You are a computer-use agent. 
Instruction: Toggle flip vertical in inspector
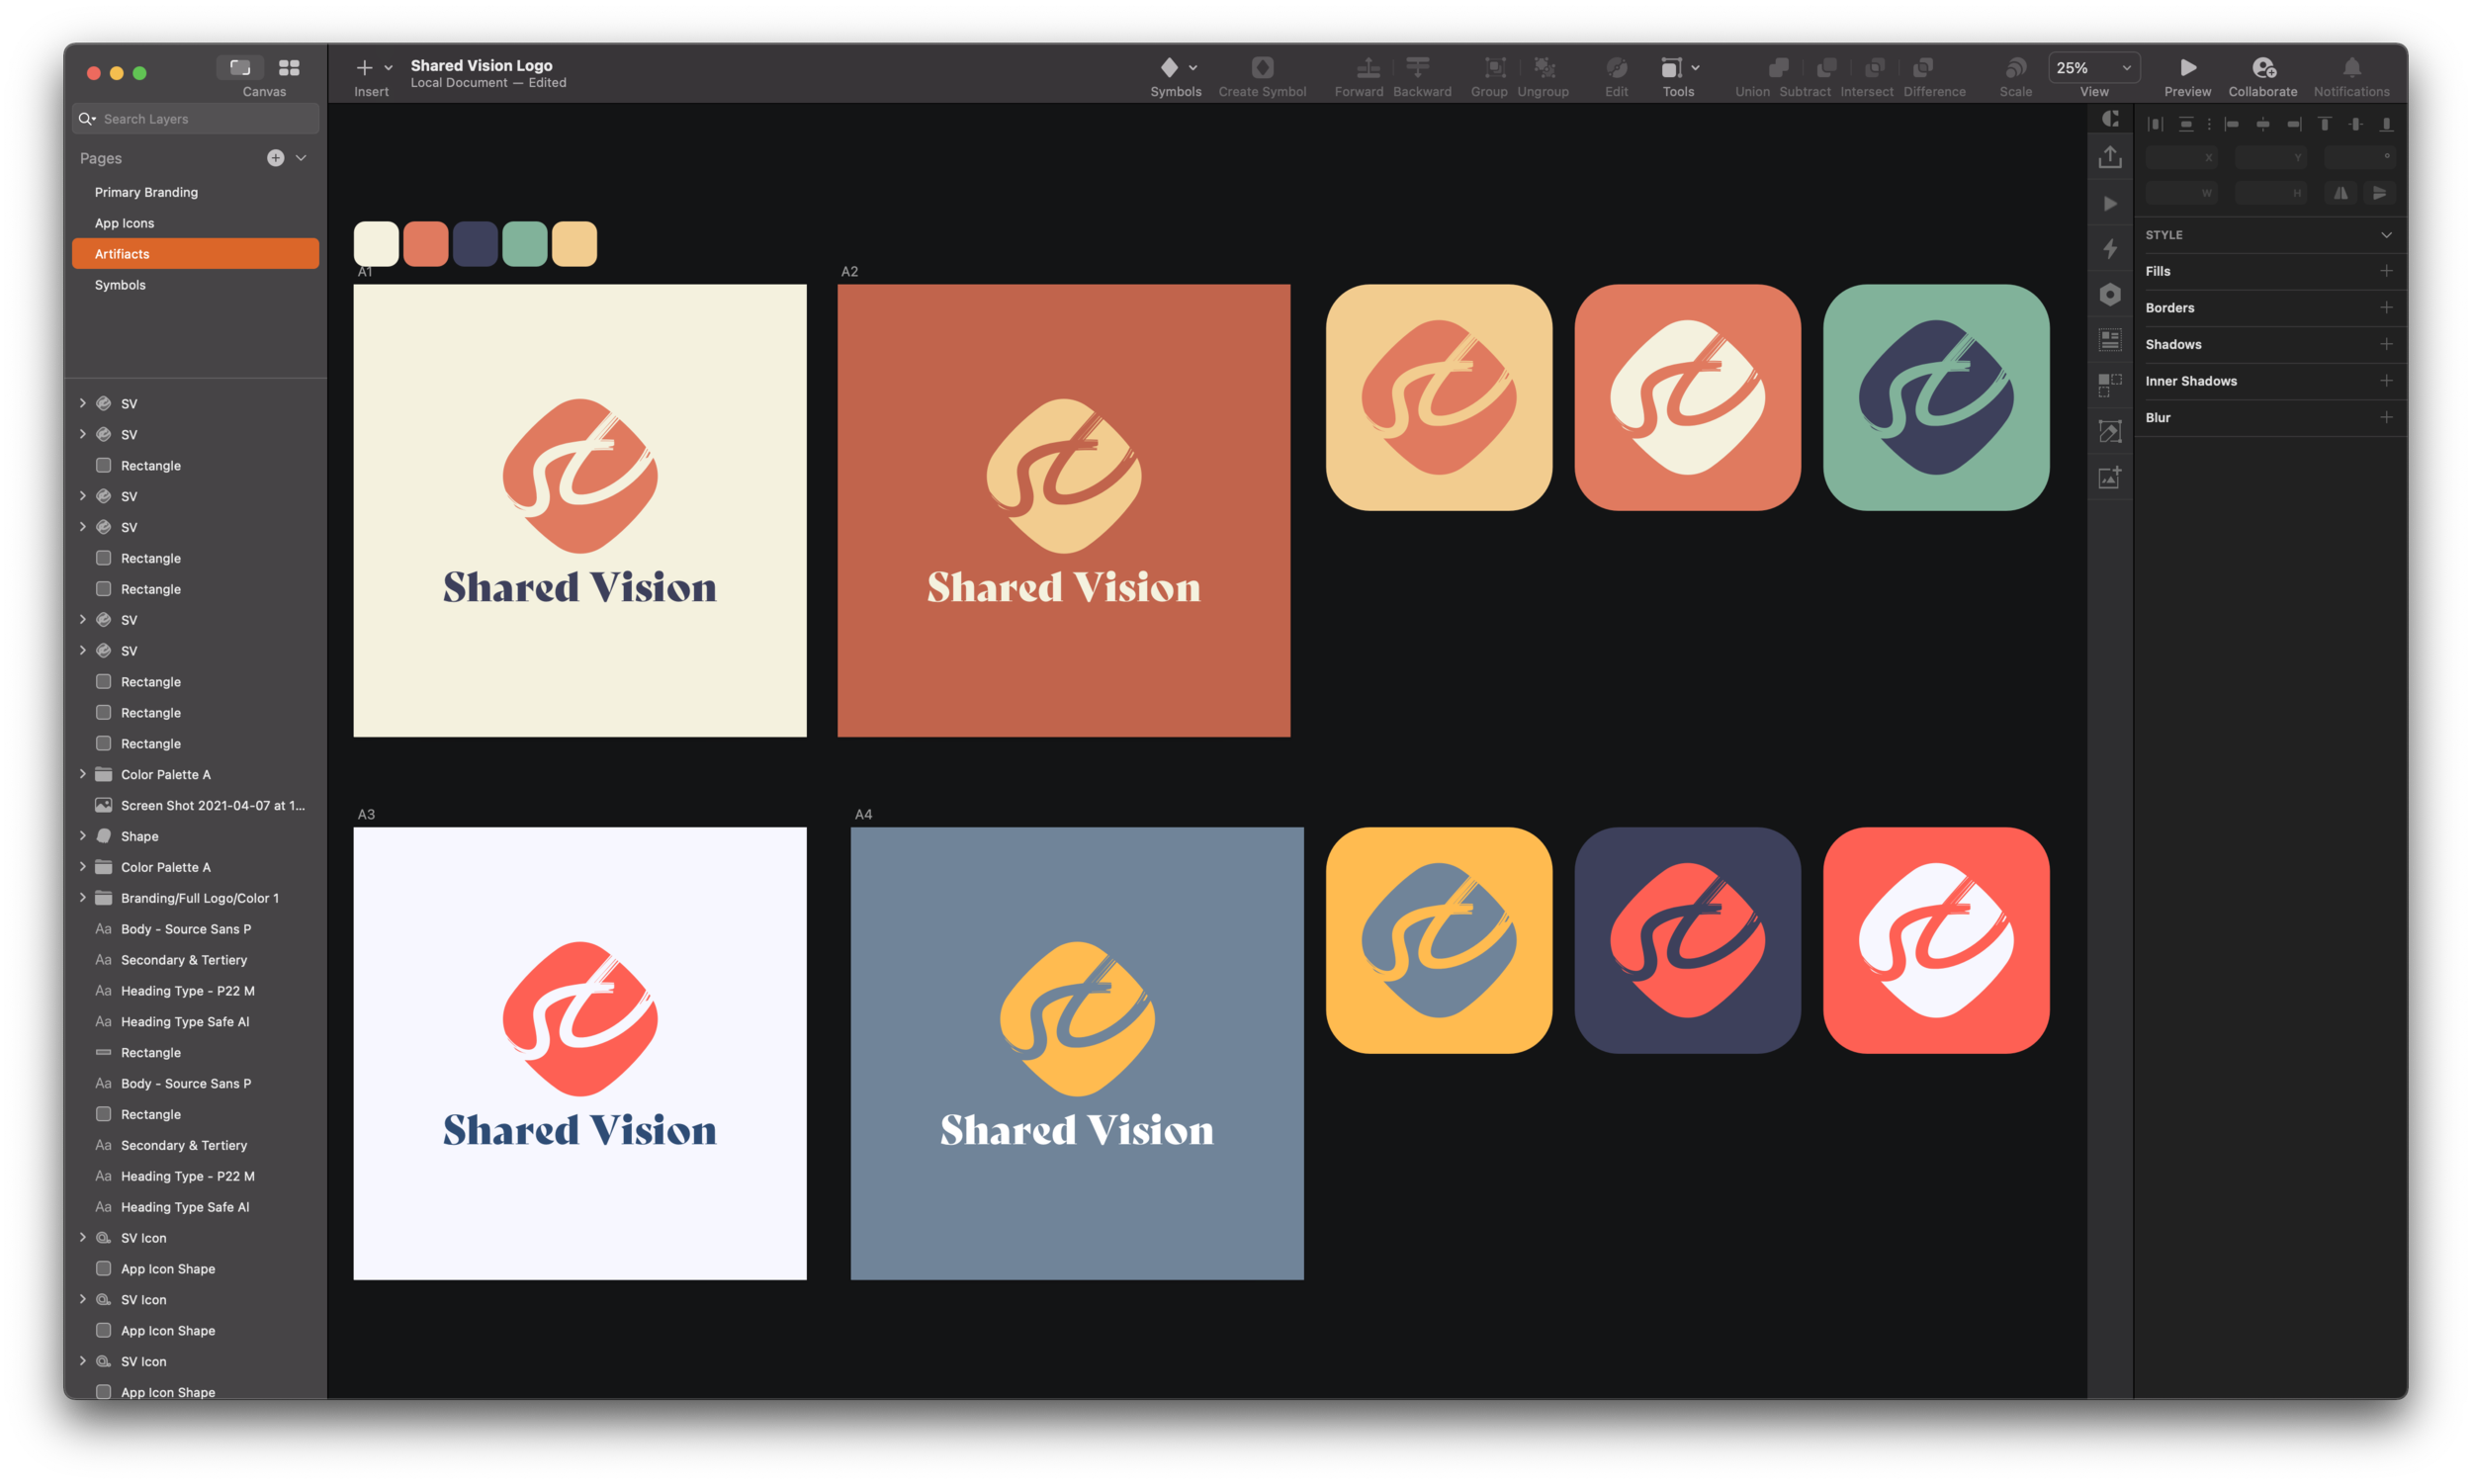tap(2379, 193)
